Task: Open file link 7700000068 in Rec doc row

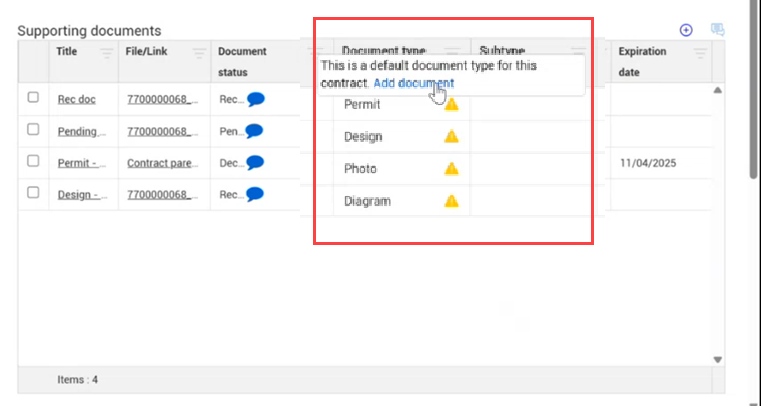Action: [x=163, y=99]
